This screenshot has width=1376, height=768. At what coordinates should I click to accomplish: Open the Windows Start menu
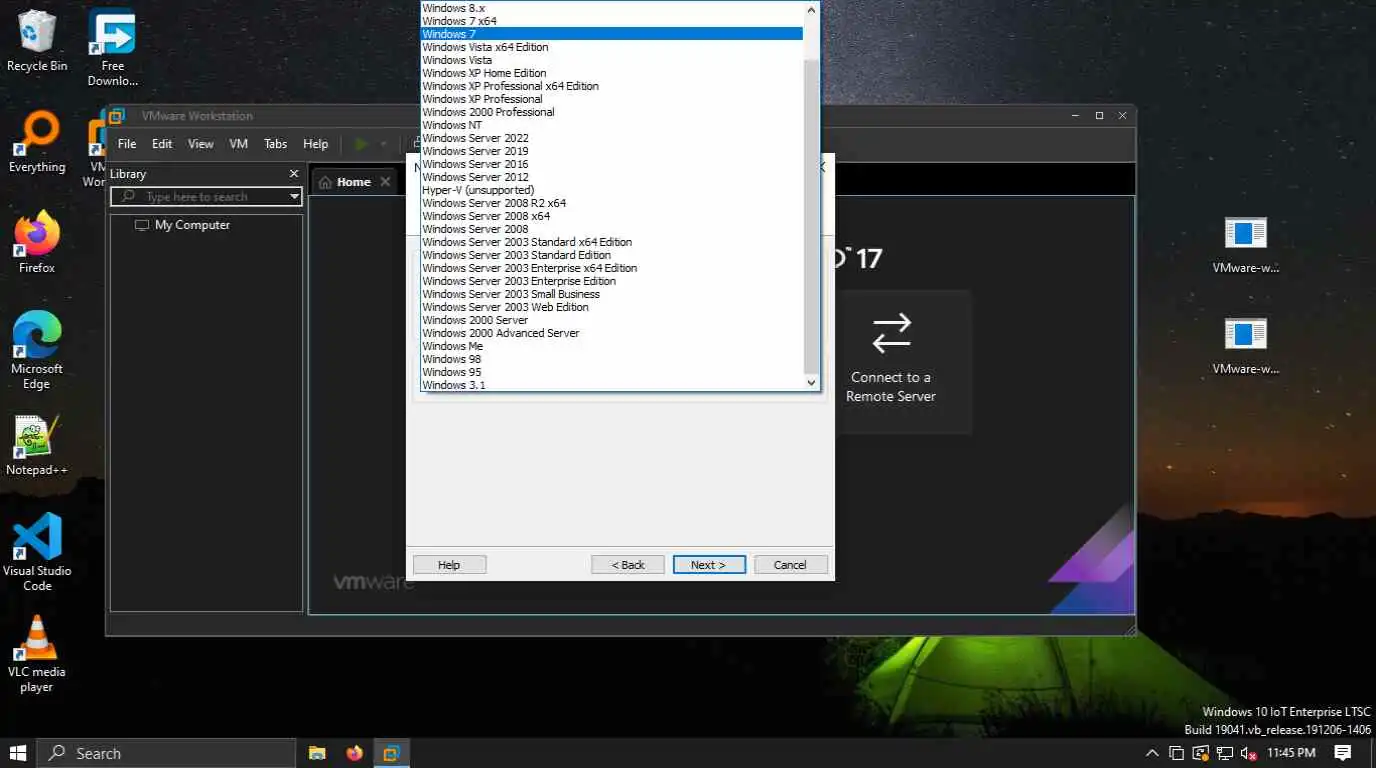(x=17, y=753)
